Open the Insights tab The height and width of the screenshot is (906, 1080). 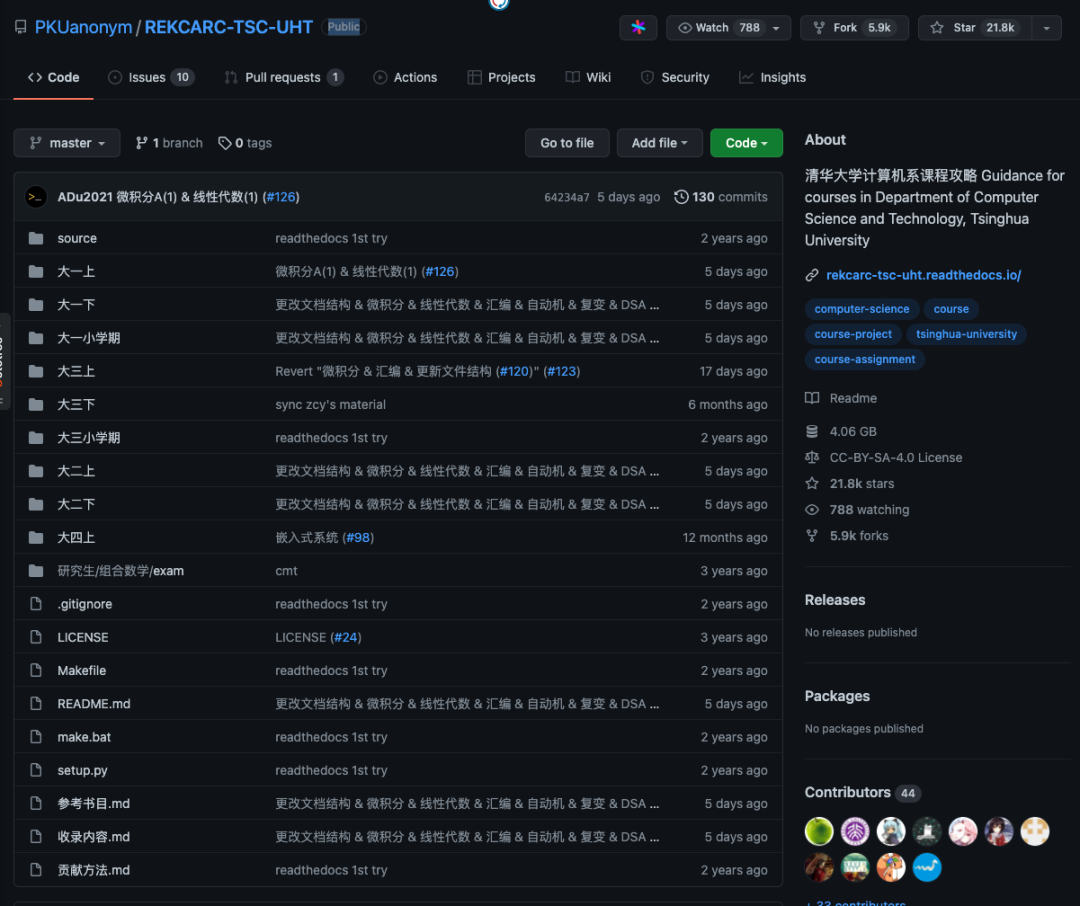(772, 77)
